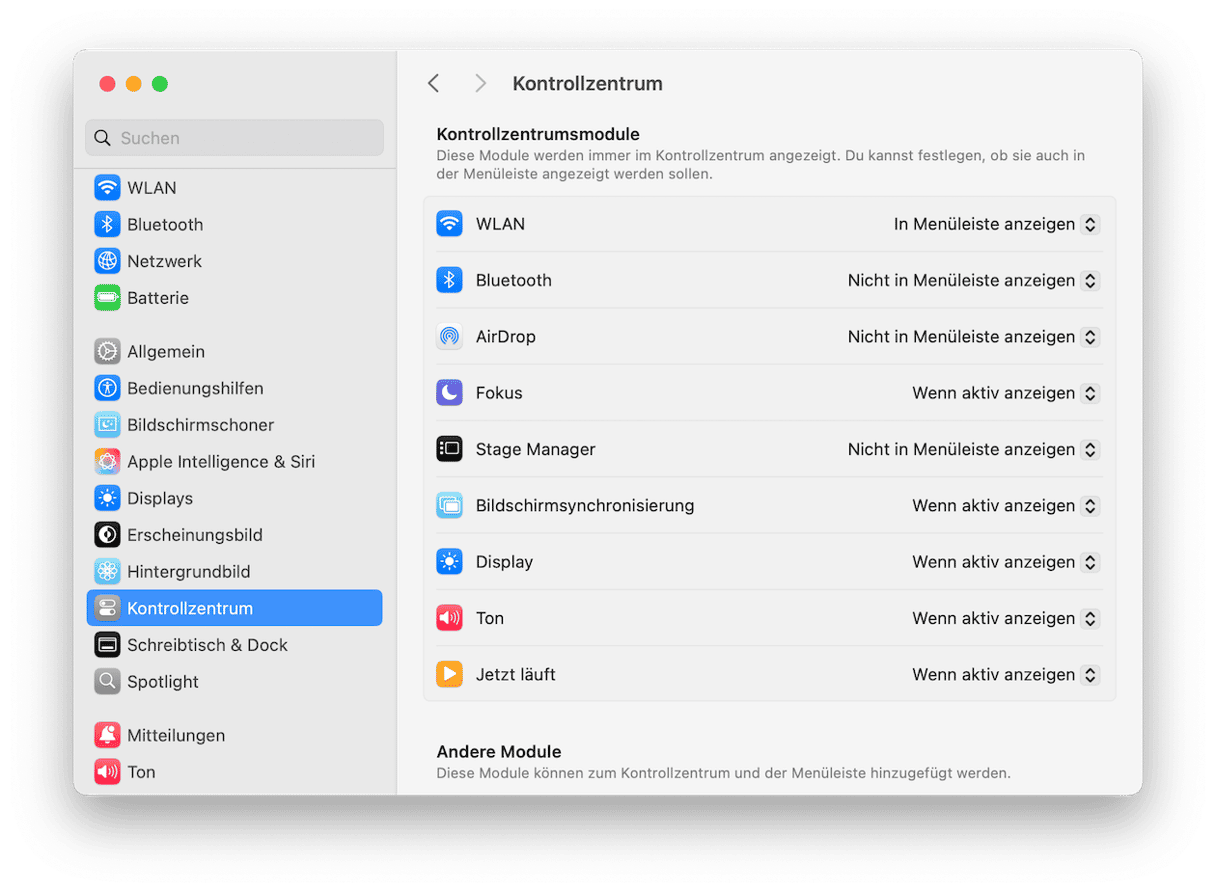Click the Apple Intelligence & Siri icon
The width and height of the screenshot is (1216, 892).
pos(107,462)
